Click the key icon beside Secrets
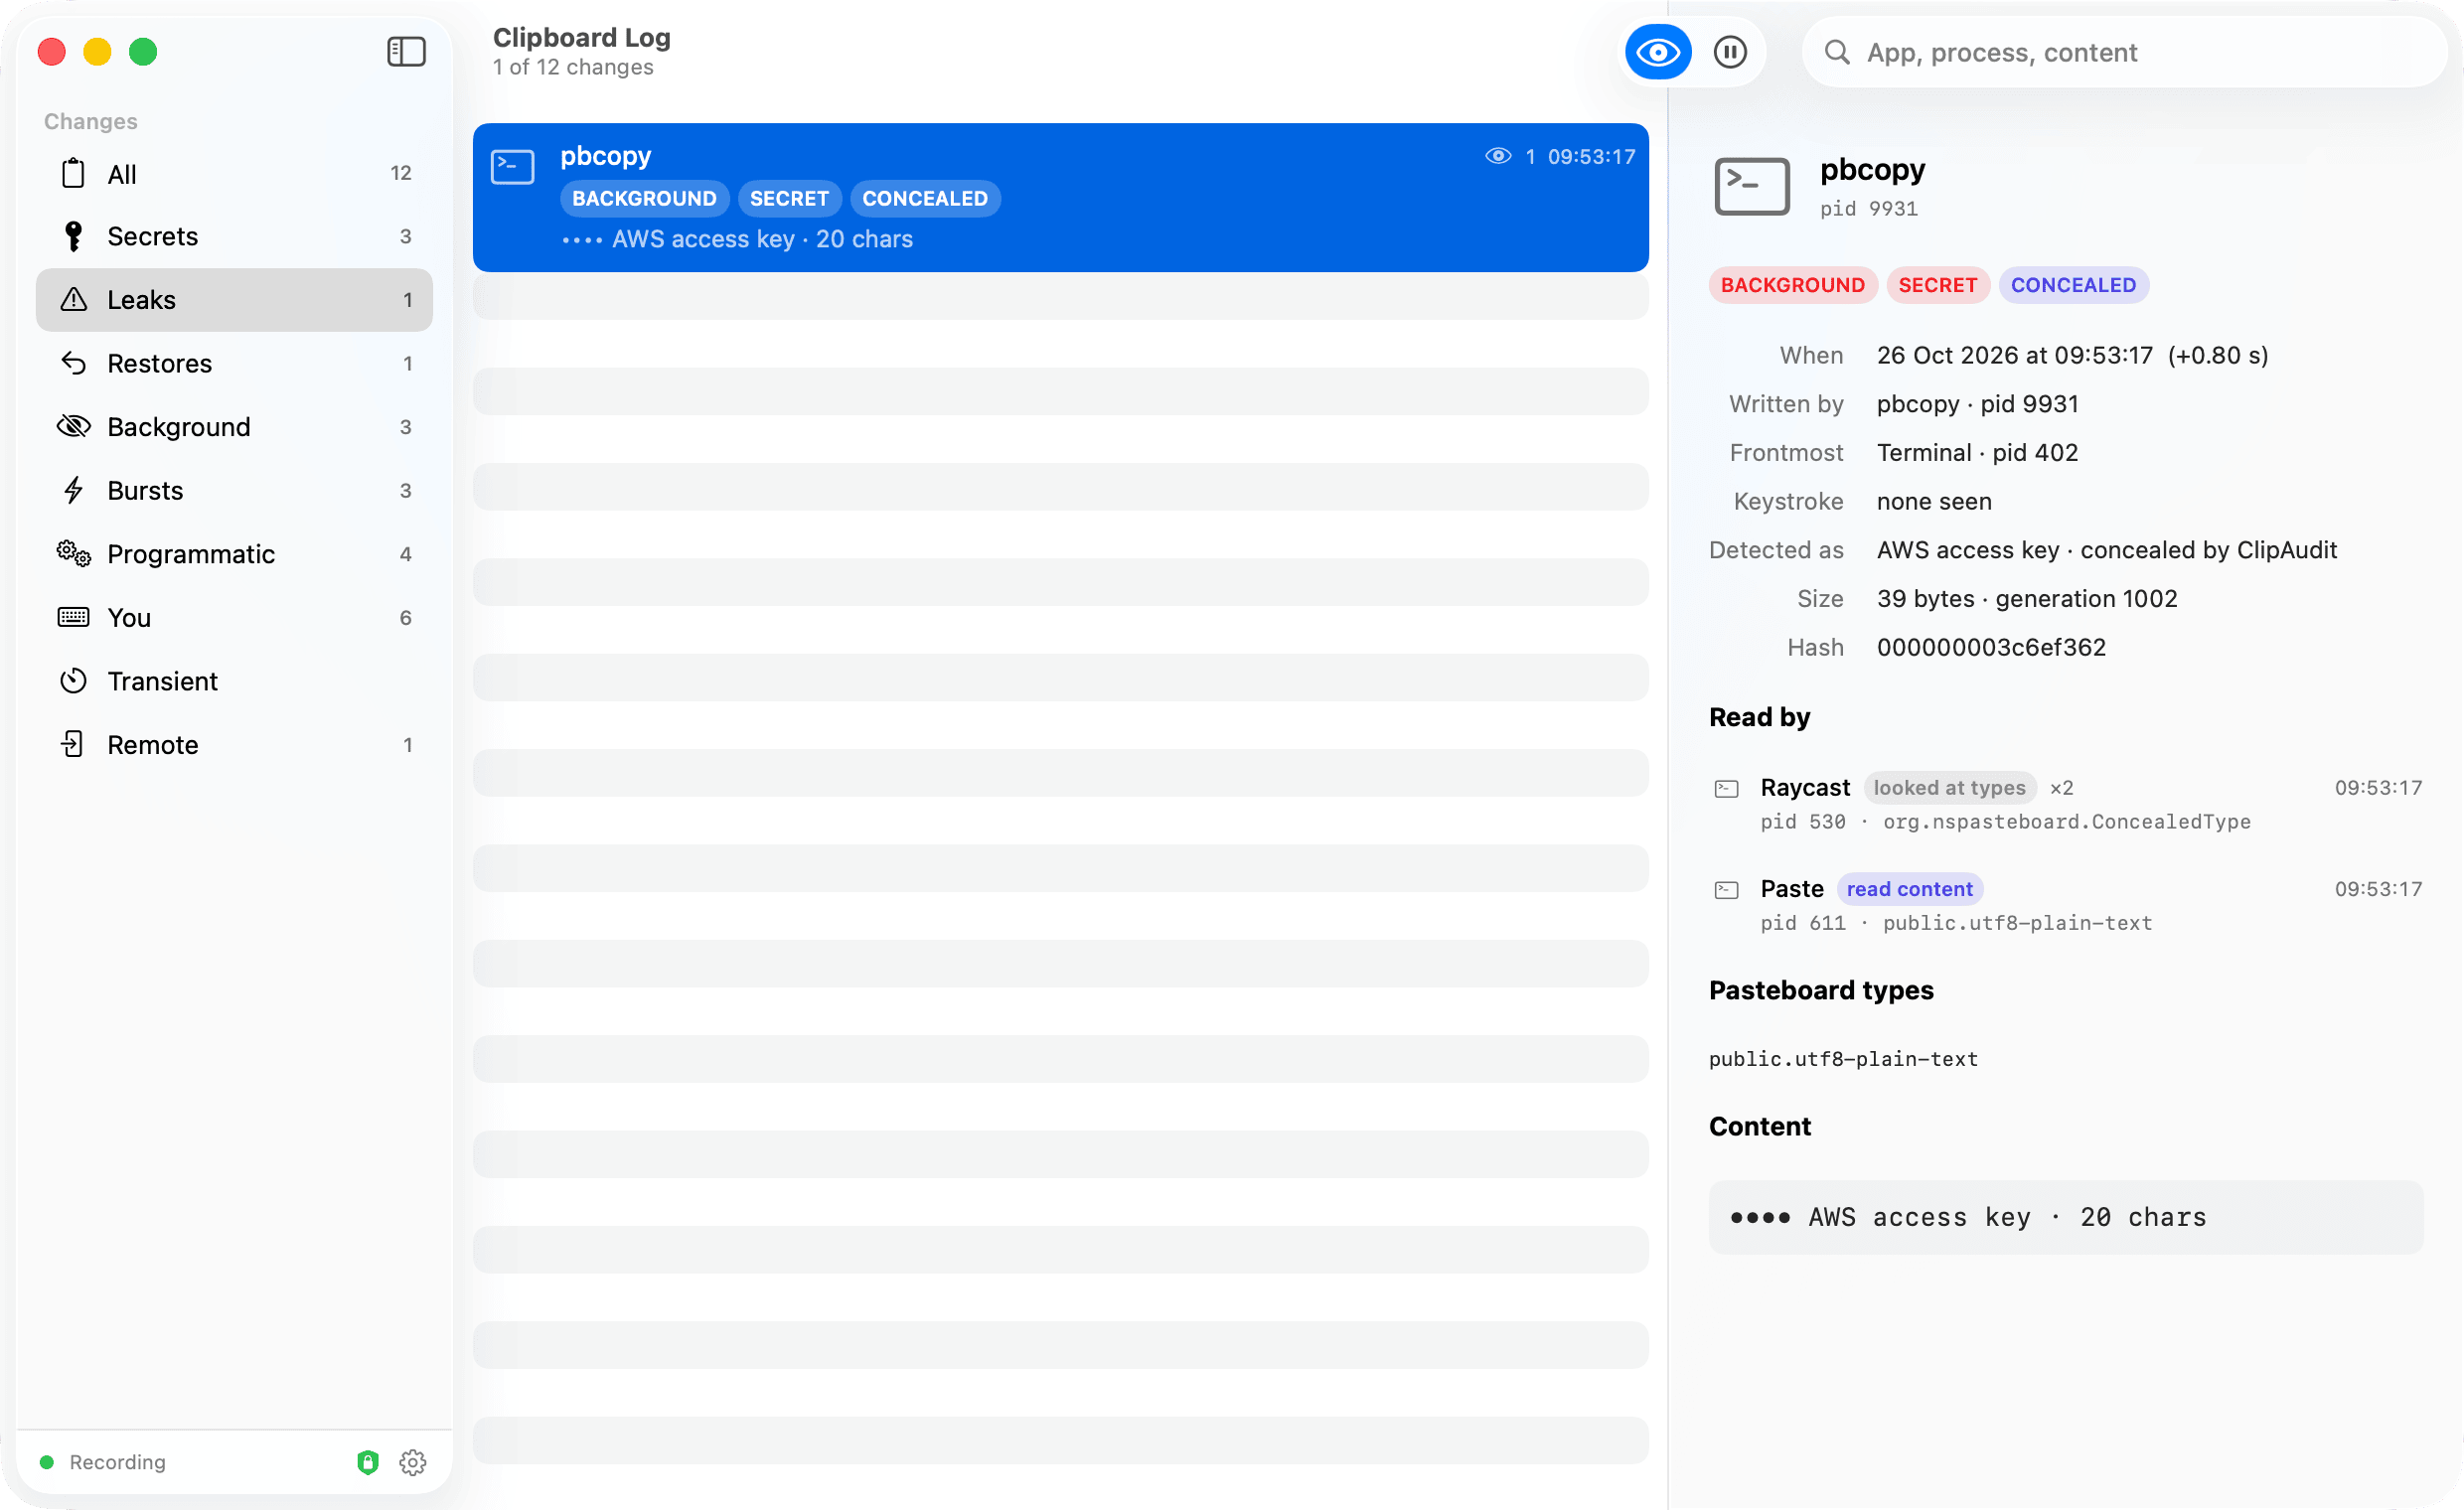This screenshot has width=2464, height=1510. coord(73,236)
